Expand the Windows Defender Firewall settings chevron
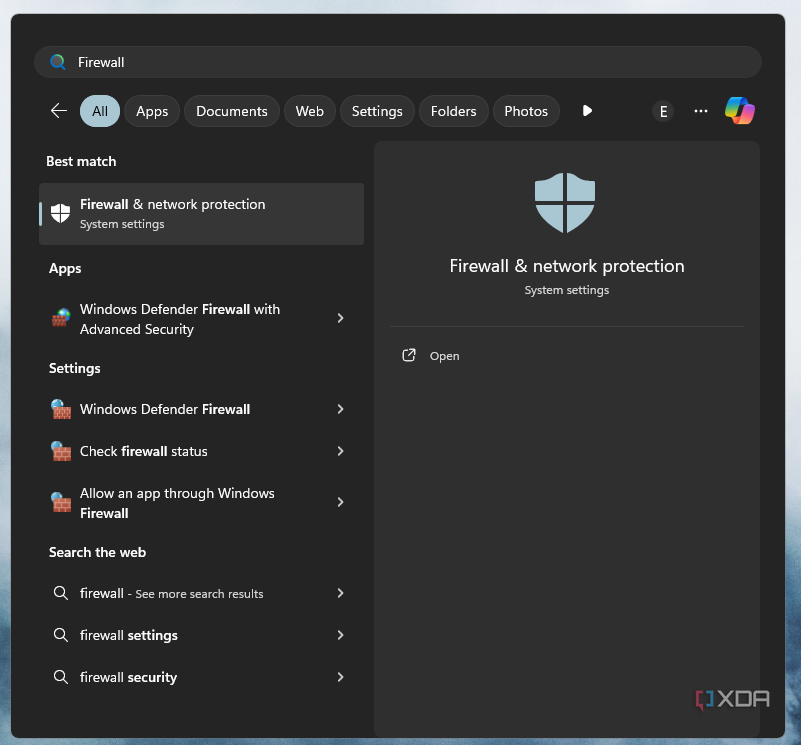Image resolution: width=801 pixels, height=745 pixels. [340, 409]
